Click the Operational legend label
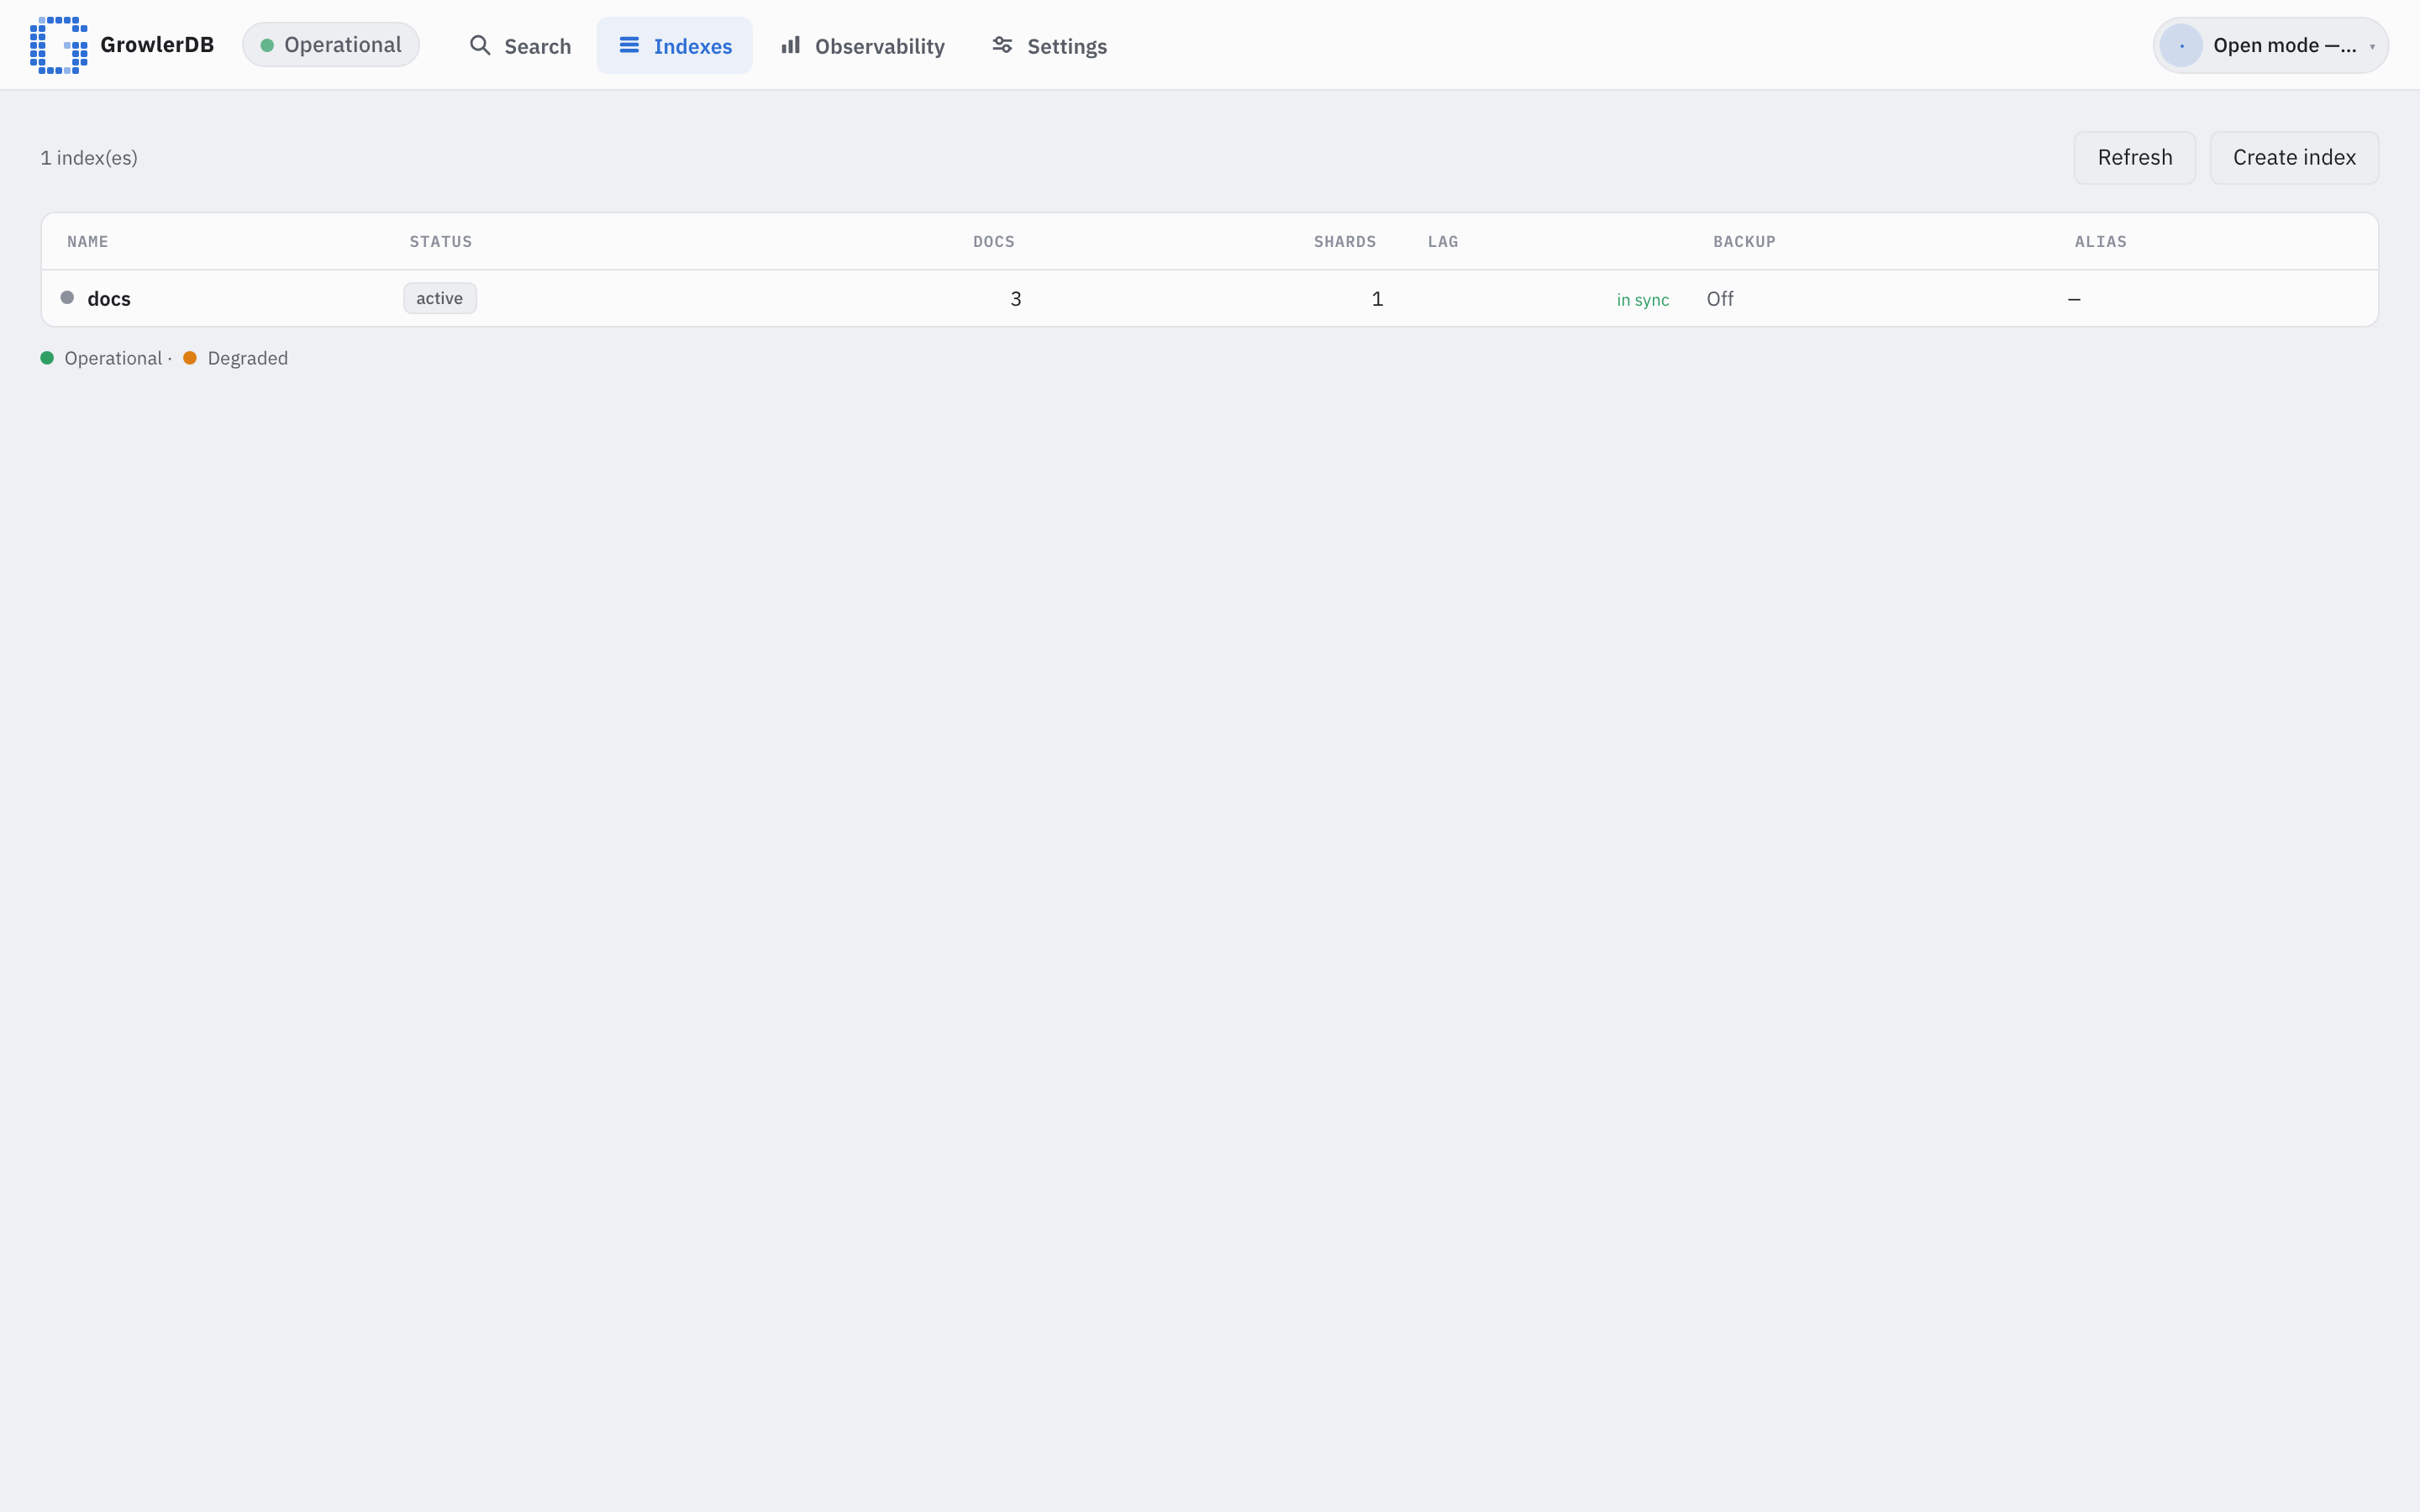 [113, 358]
